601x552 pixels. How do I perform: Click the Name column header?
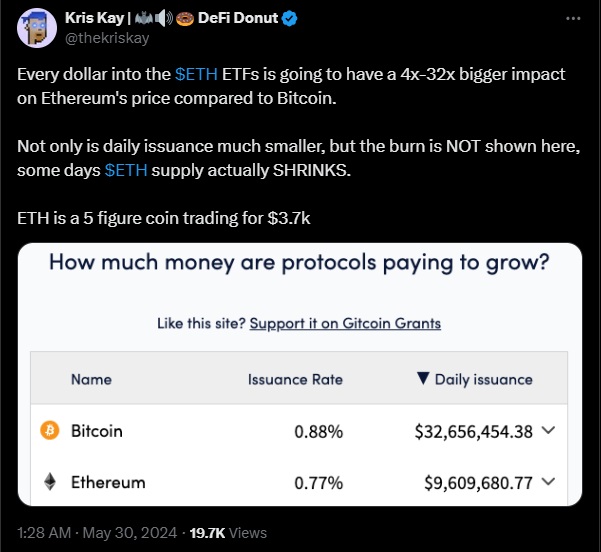click(x=91, y=379)
